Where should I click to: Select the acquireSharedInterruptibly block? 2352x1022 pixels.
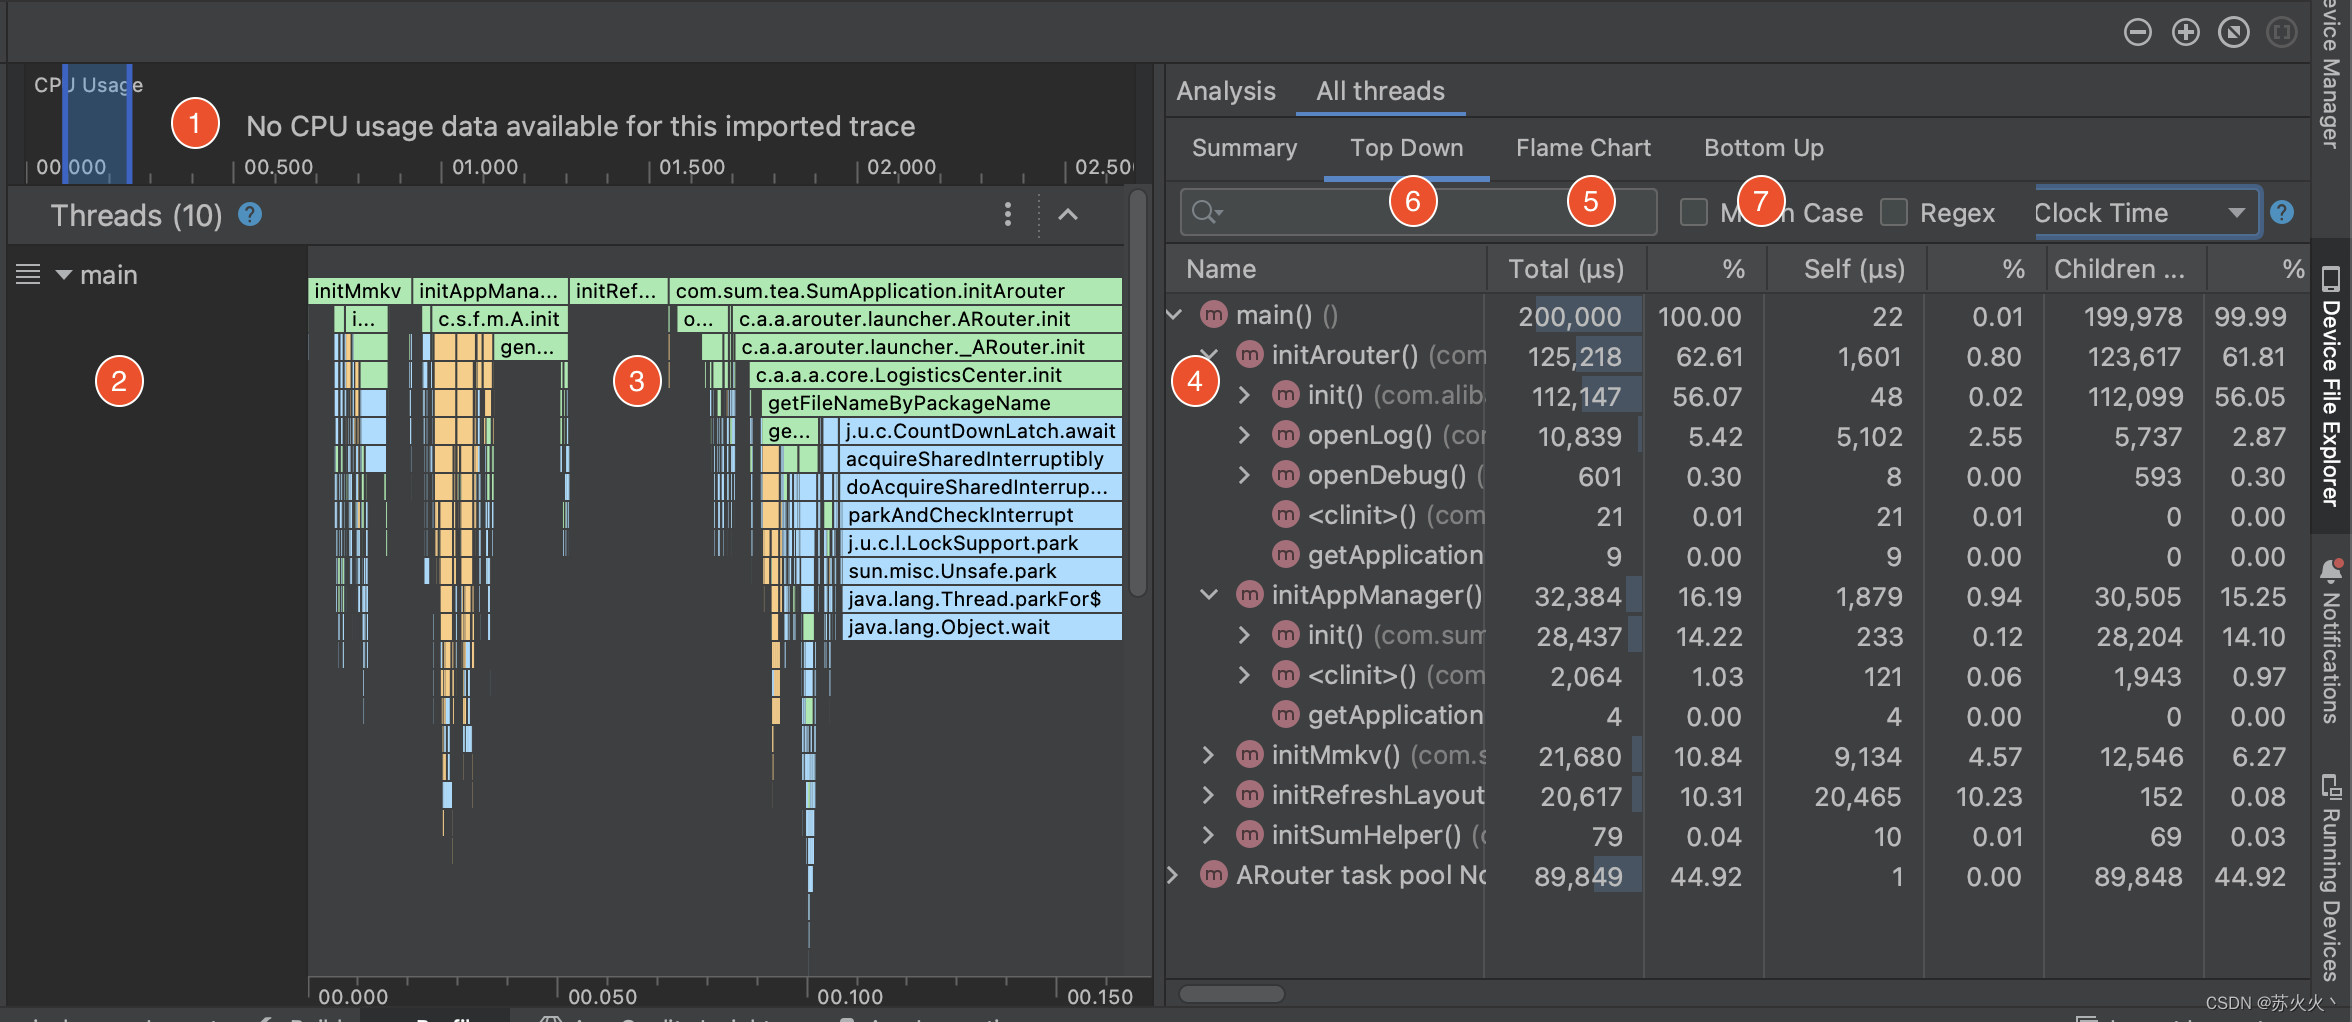[x=981, y=459]
